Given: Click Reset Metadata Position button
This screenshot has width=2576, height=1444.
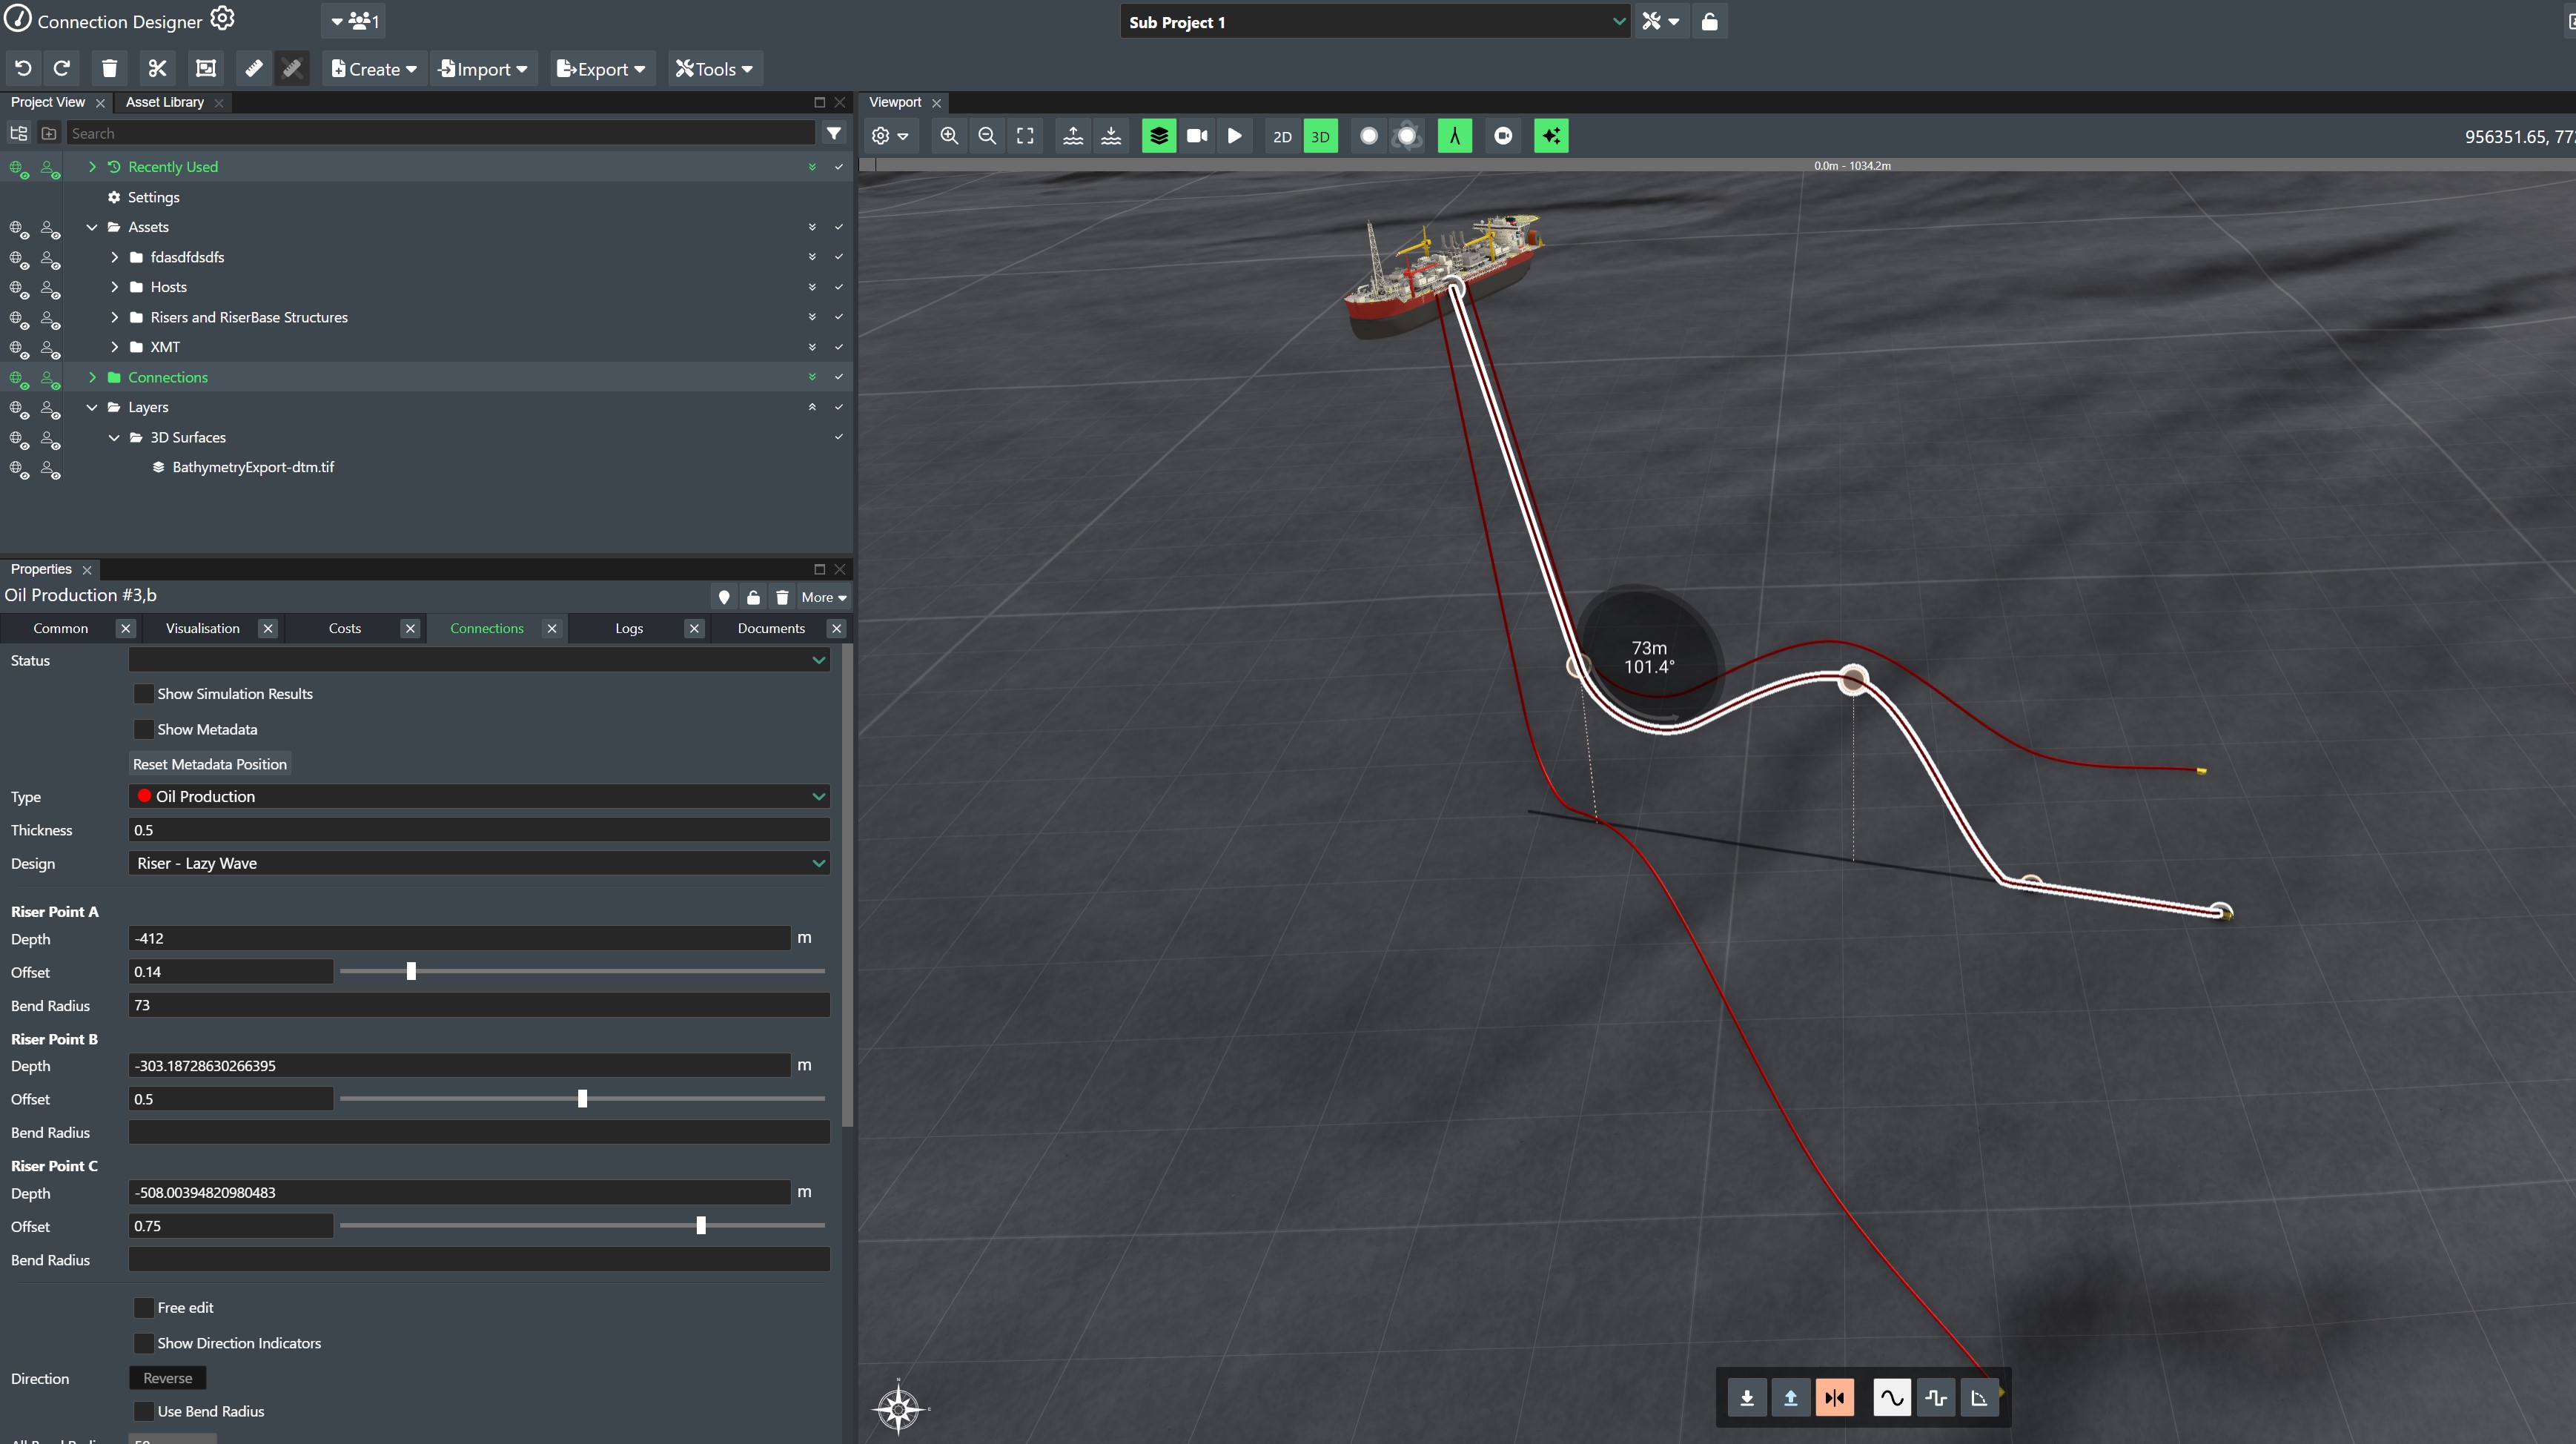Looking at the screenshot, I should tap(210, 764).
